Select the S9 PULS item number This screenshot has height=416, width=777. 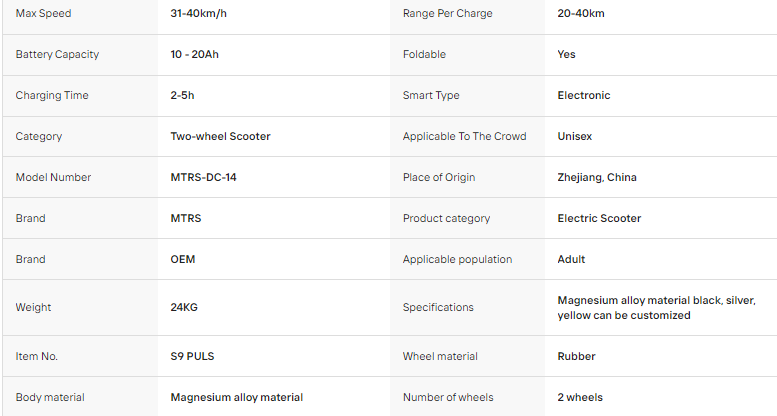click(192, 357)
